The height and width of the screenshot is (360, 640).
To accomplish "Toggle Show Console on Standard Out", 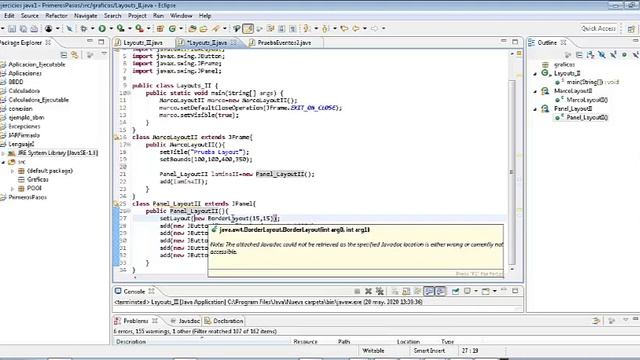I will pyautogui.click(x=429, y=291).
